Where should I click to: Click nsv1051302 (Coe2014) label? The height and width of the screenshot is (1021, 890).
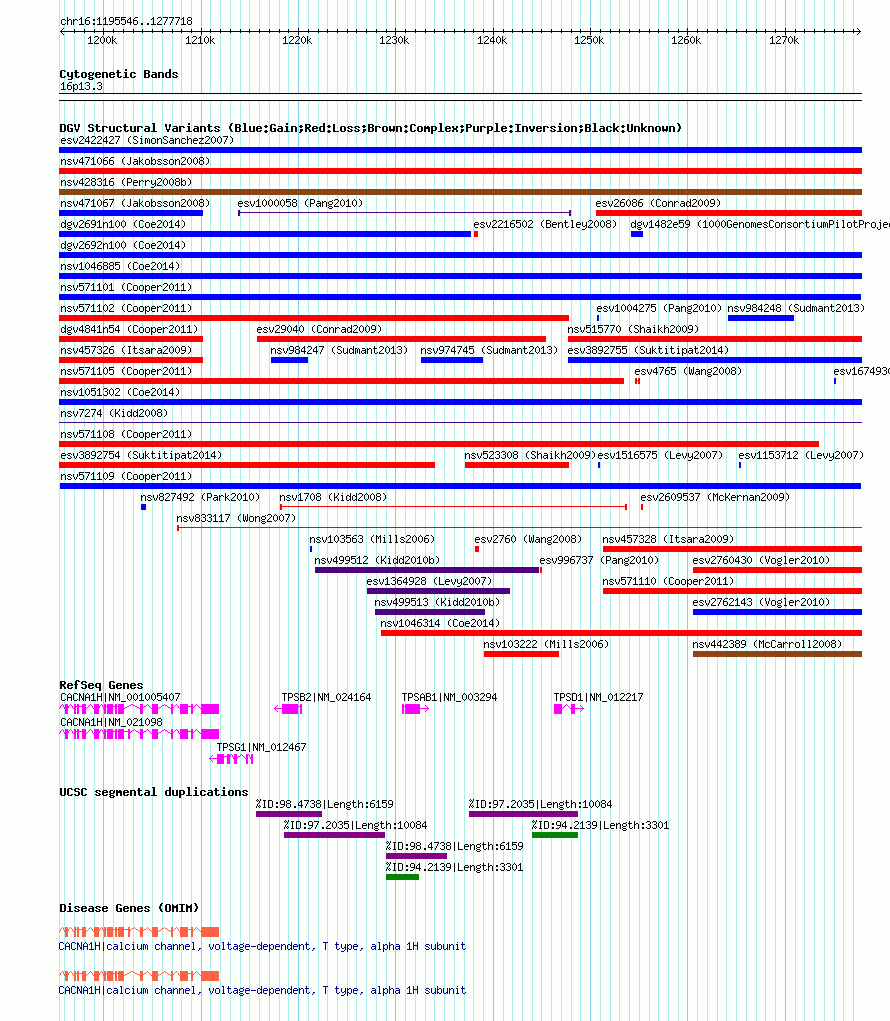[120, 391]
